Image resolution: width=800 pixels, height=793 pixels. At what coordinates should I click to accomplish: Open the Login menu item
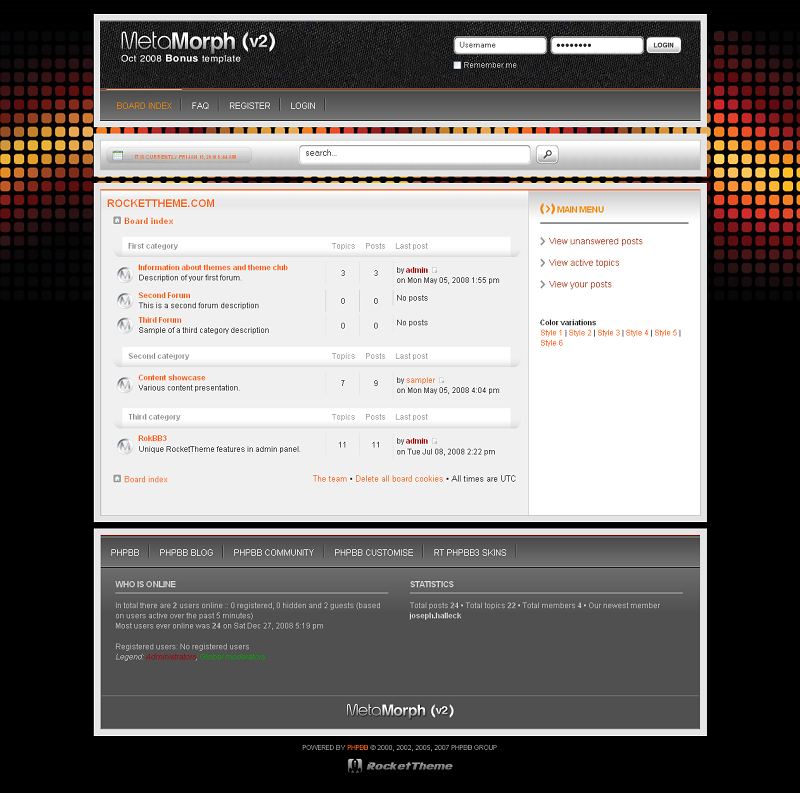303,106
